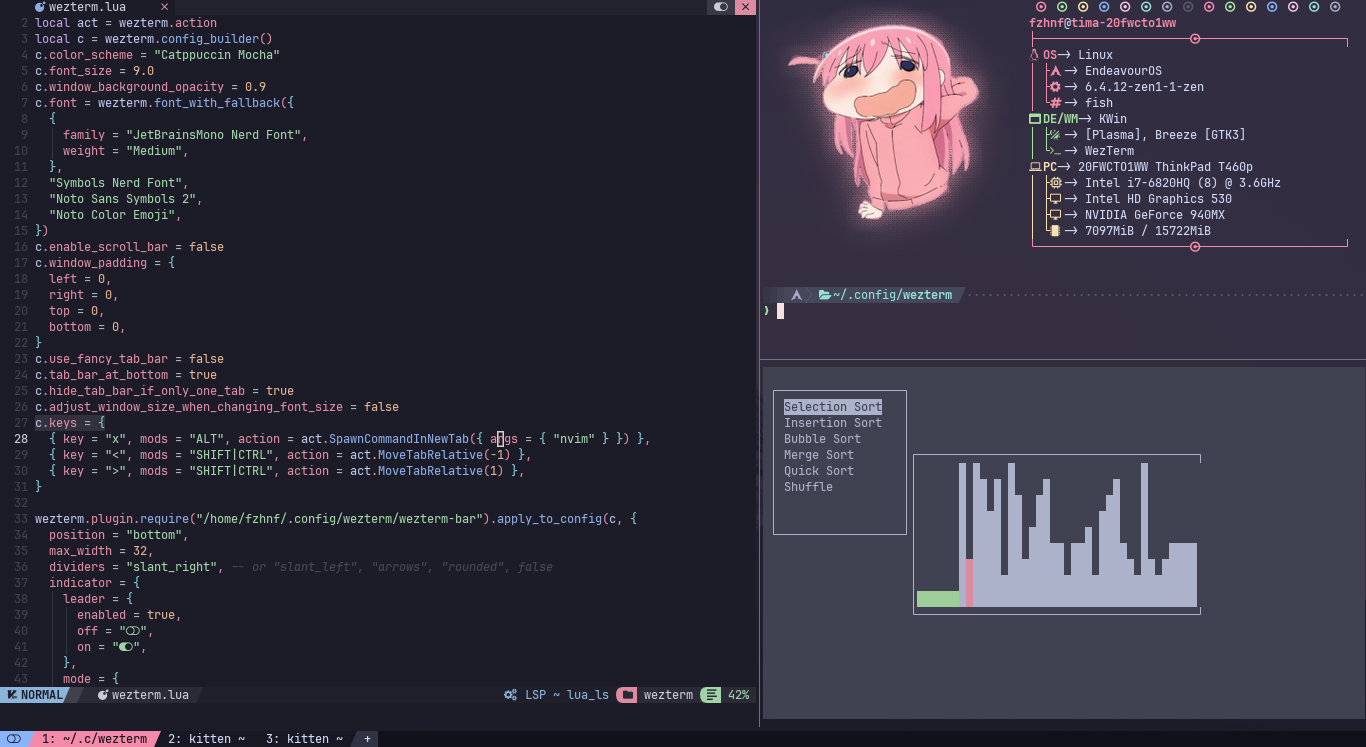This screenshot has width=1366, height=747.
Task: Click the pink close button in nvim bufferline
Action: point(746,7)
